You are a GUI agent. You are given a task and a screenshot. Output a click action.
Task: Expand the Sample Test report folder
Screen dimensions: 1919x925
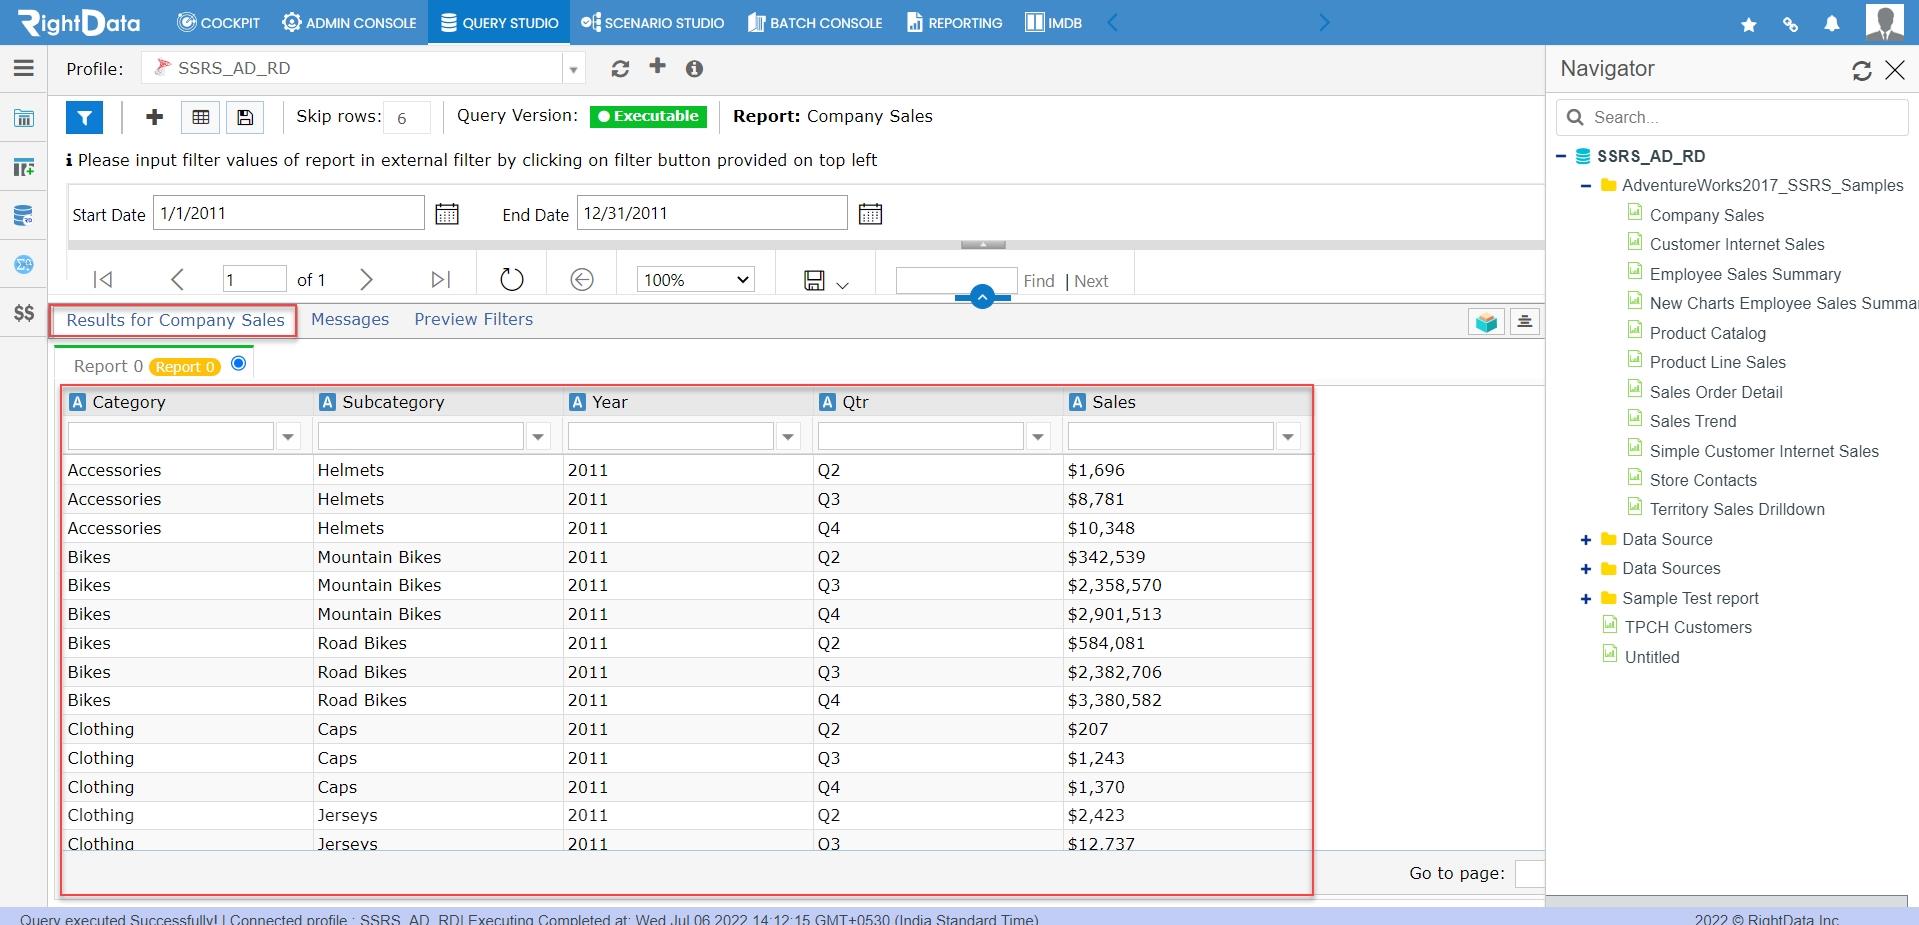(1585, 599)
